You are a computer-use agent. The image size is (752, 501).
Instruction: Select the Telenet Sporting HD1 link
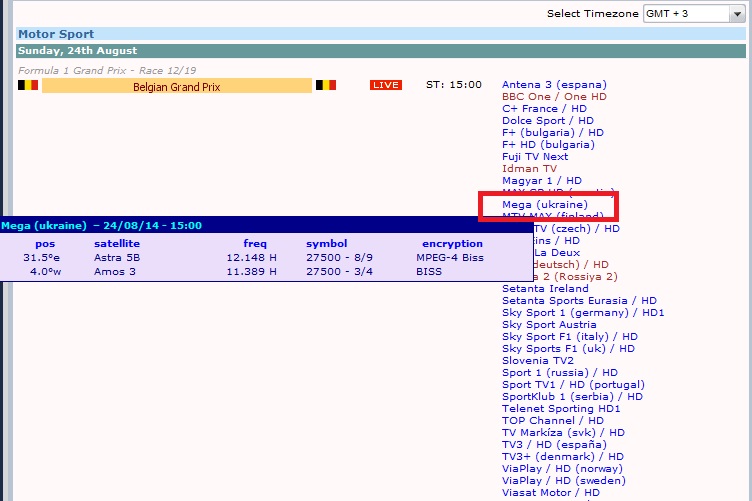[560, 409]
